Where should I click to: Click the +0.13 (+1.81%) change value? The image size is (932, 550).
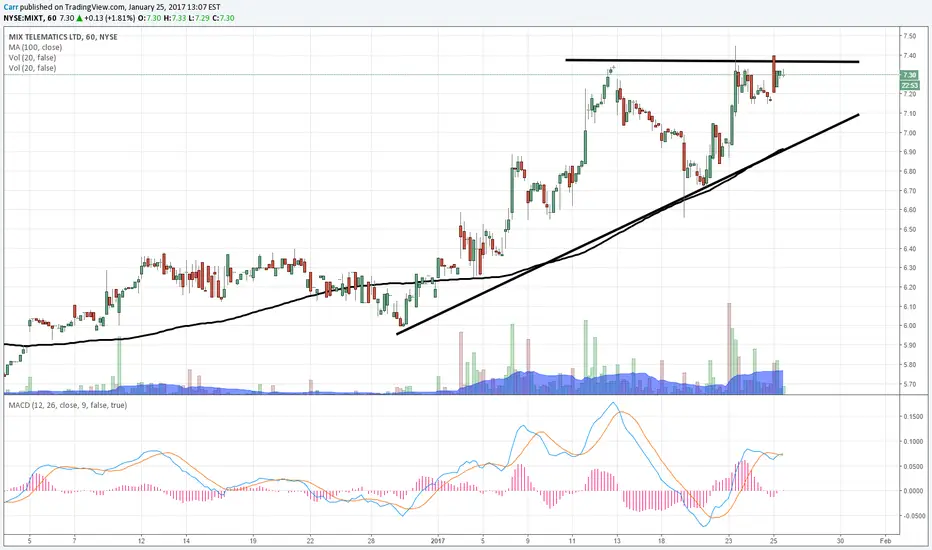point(110,18)
